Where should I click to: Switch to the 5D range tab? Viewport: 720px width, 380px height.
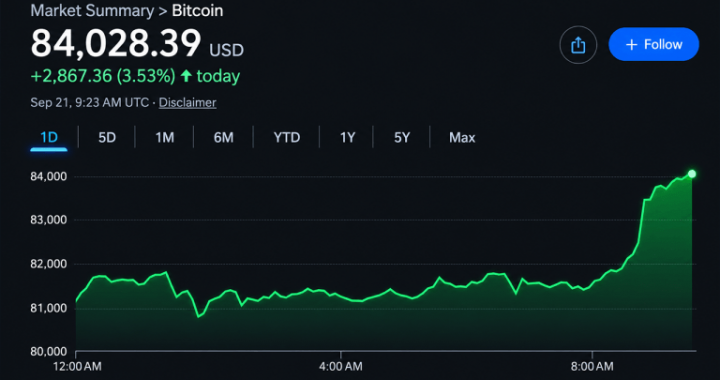tap(107, 138)
